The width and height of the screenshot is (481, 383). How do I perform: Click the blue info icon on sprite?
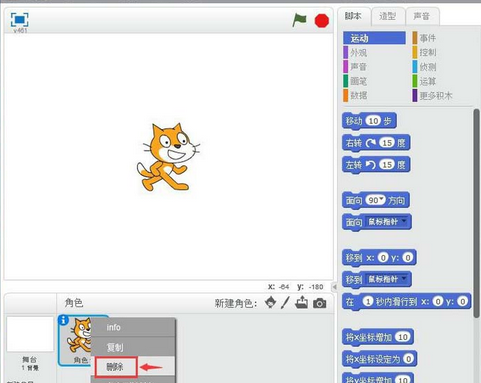[63, 320]
